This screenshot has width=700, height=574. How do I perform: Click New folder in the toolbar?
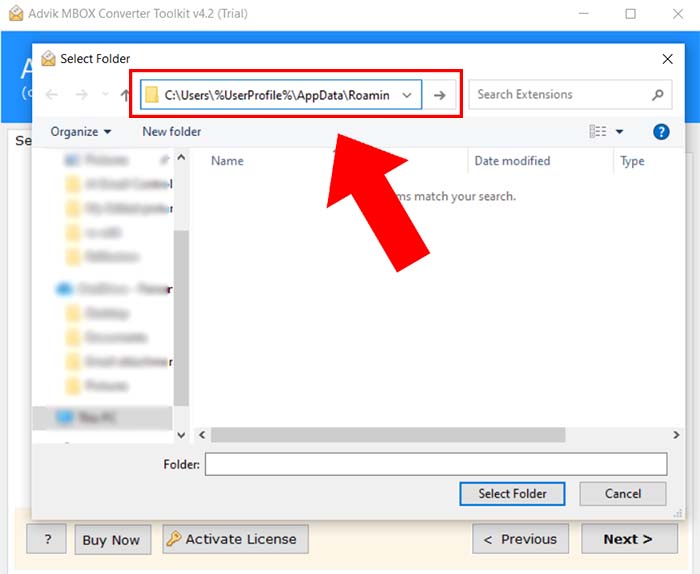[171, 132]
